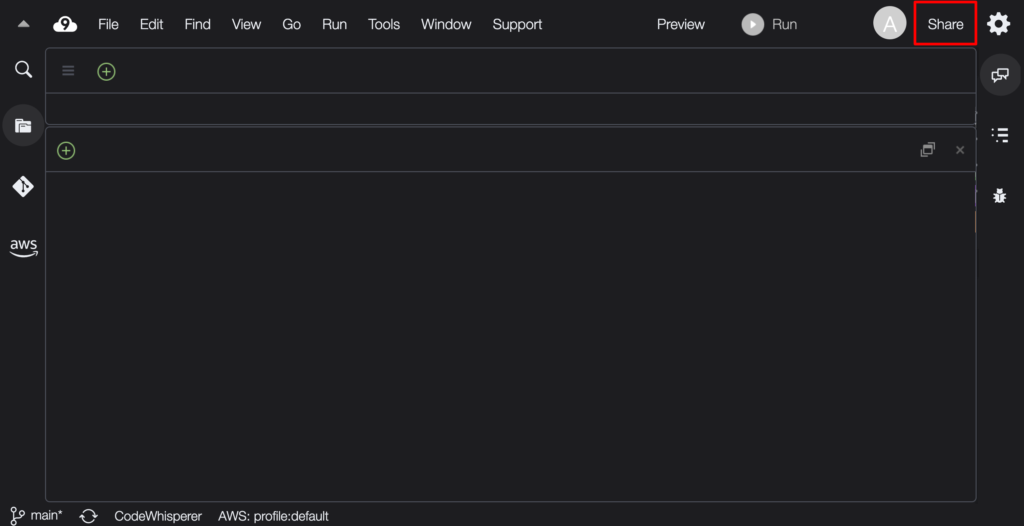
Task: Add a new tab in the bottom console pane
Action: (x=66, y=151)
